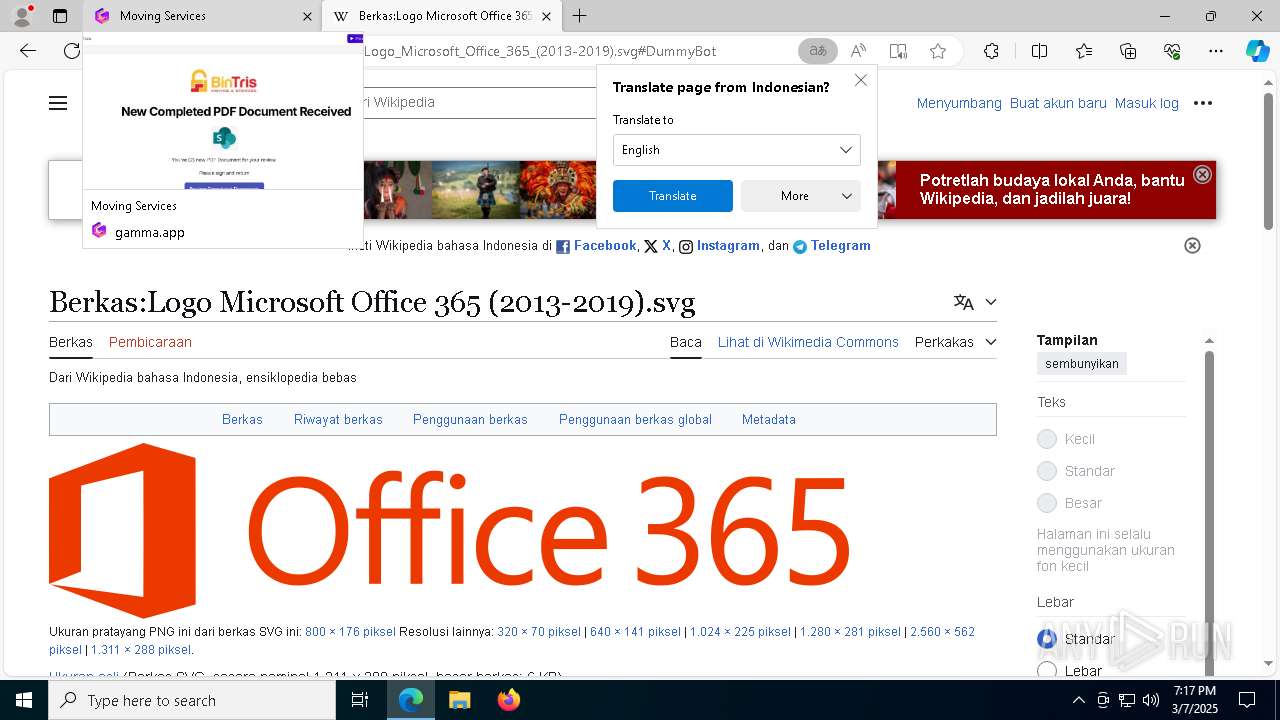Expand language list chevron beside title

tap(991, 302)
